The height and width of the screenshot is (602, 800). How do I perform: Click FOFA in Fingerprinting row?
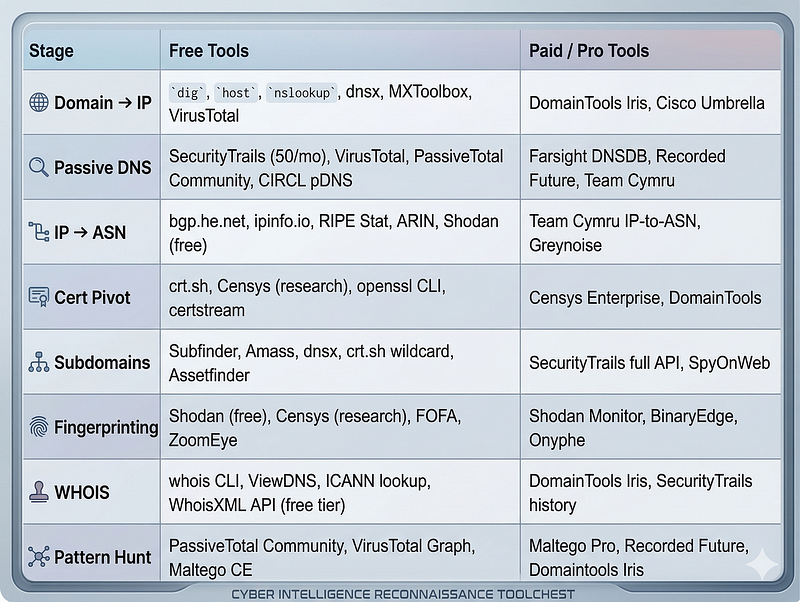[x=437, y=416]
